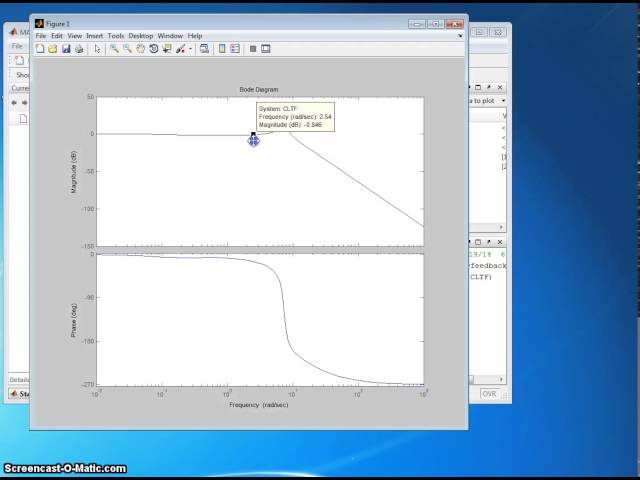Activate the Zoom In magnifier tool

pos(114,49)
